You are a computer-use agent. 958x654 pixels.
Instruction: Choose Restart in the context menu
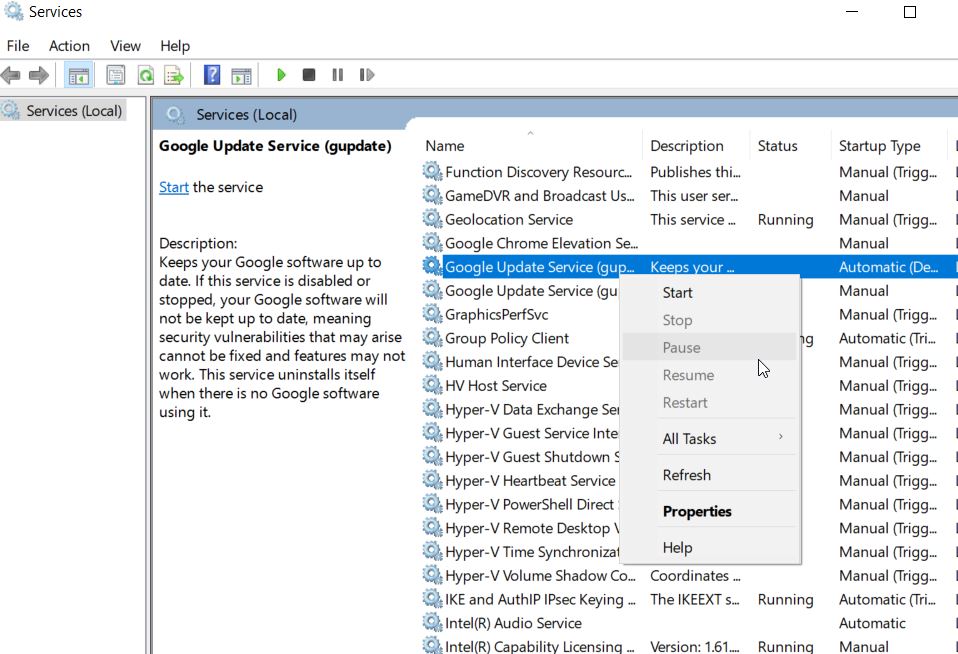coord(710,403)
